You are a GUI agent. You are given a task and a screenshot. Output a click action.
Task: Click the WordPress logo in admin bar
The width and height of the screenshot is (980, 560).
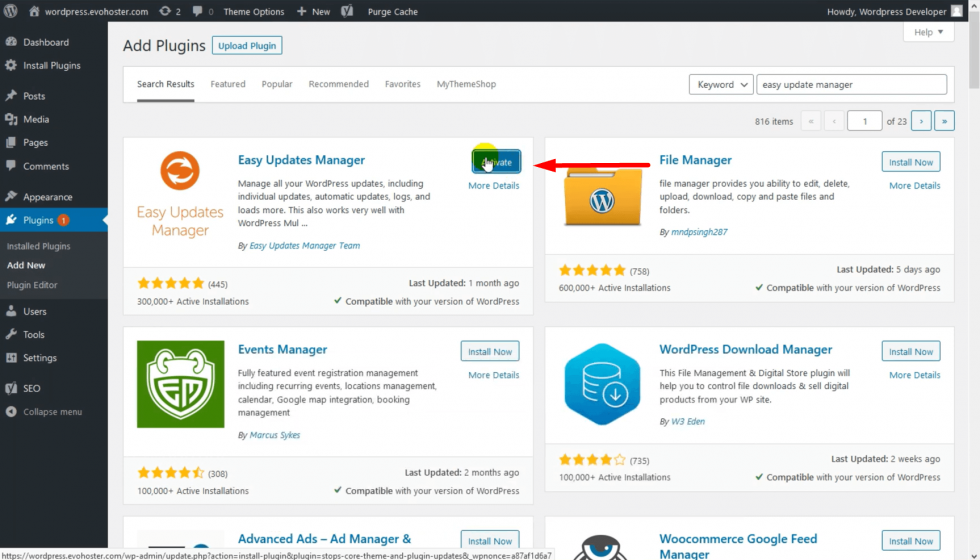coord(11,11)
